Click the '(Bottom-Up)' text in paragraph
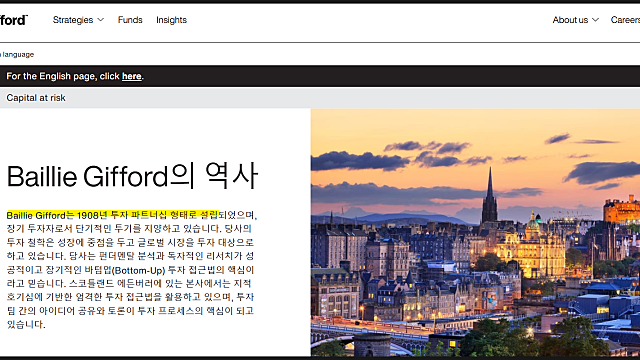Viewport: 640px width, 360px height. click(x=138, y=270)
